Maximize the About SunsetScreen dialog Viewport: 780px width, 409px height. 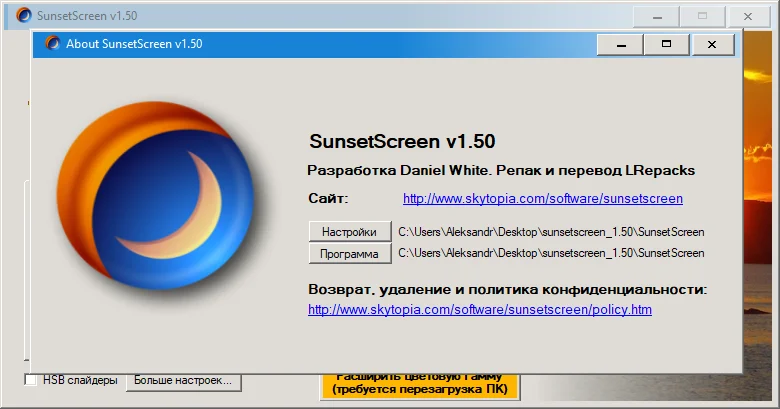pyautogui.click(x=666, y=44)
